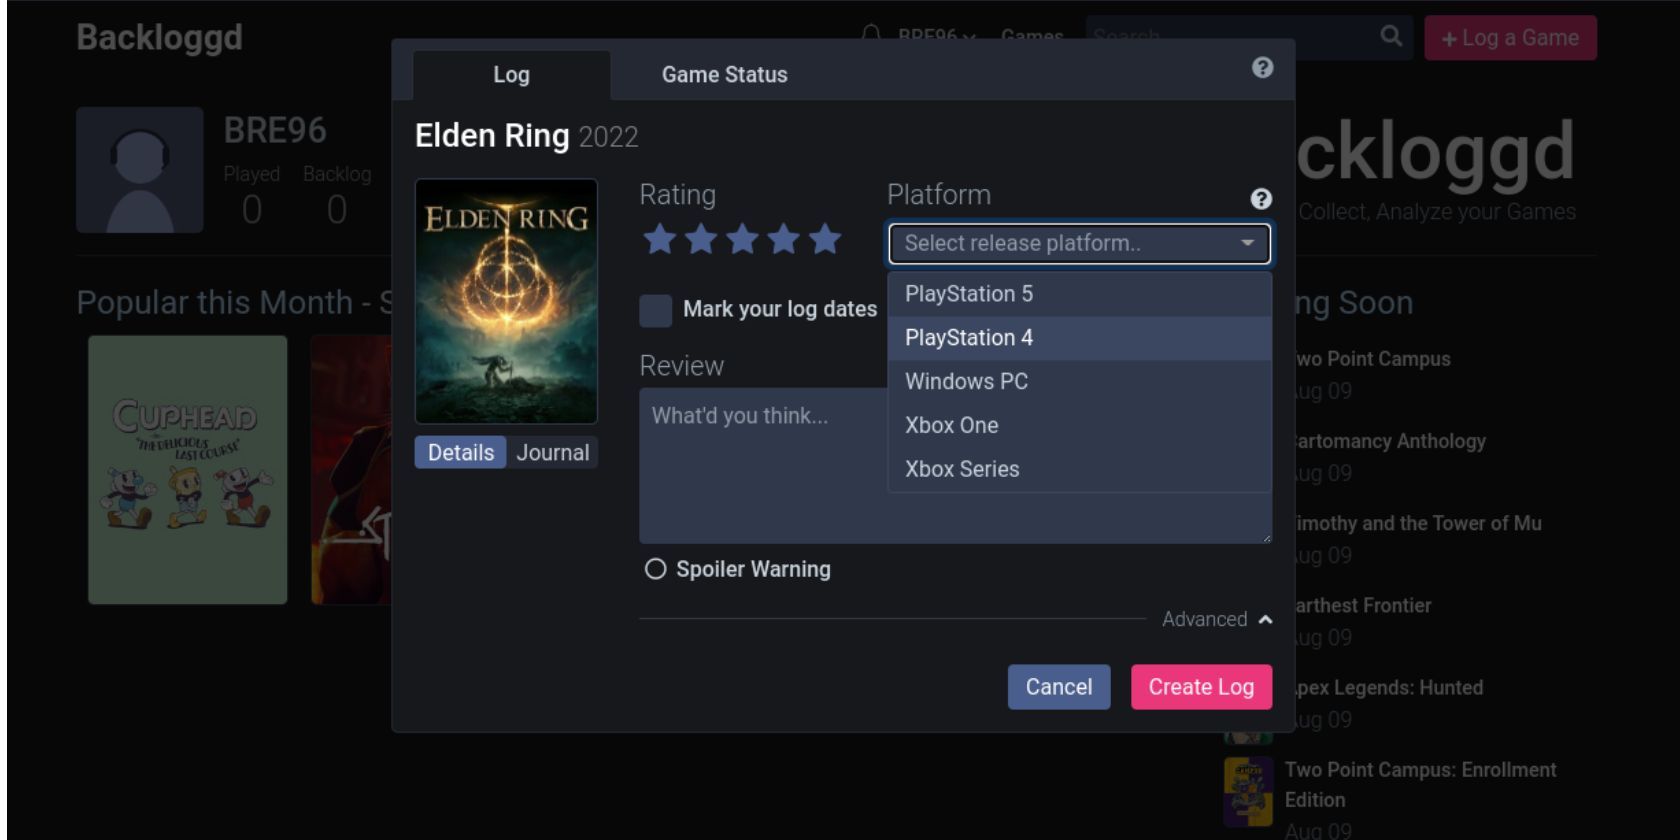Set rating to four stars
This screenshot has height=840, width=1680.
pos(783,240)
